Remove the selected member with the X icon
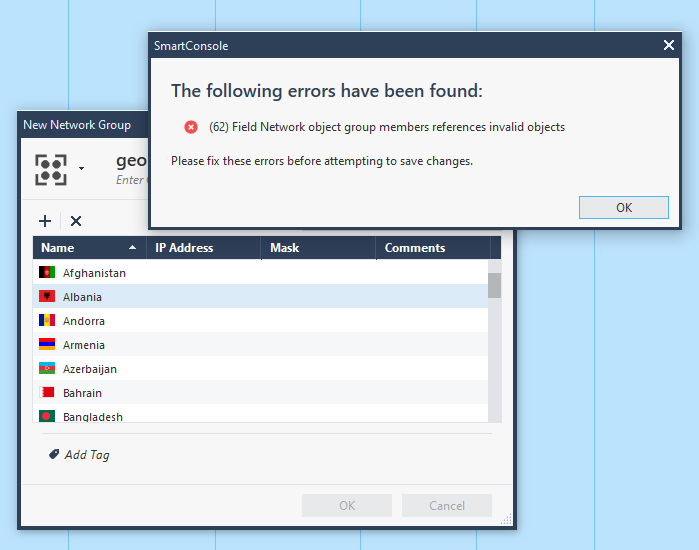699x550 pixels. pyautogui.click(x=76, y=221)
